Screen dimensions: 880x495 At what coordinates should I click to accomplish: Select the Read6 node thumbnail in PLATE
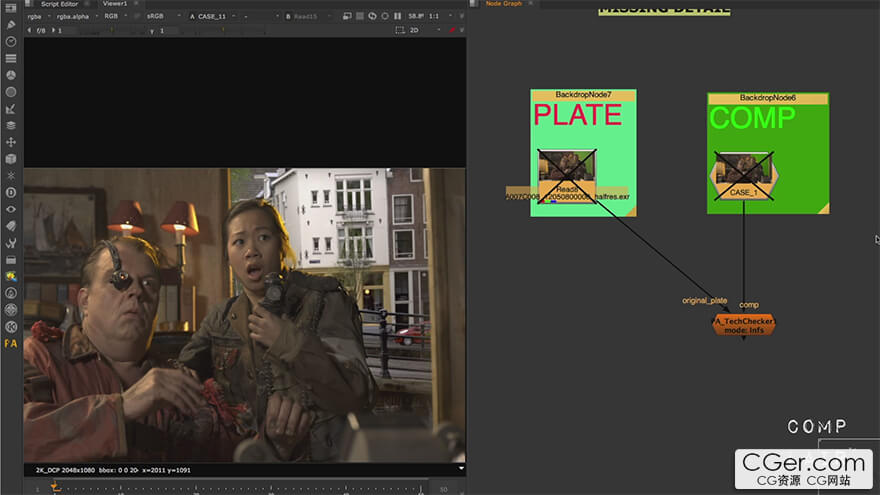click(x=568, y=167)
